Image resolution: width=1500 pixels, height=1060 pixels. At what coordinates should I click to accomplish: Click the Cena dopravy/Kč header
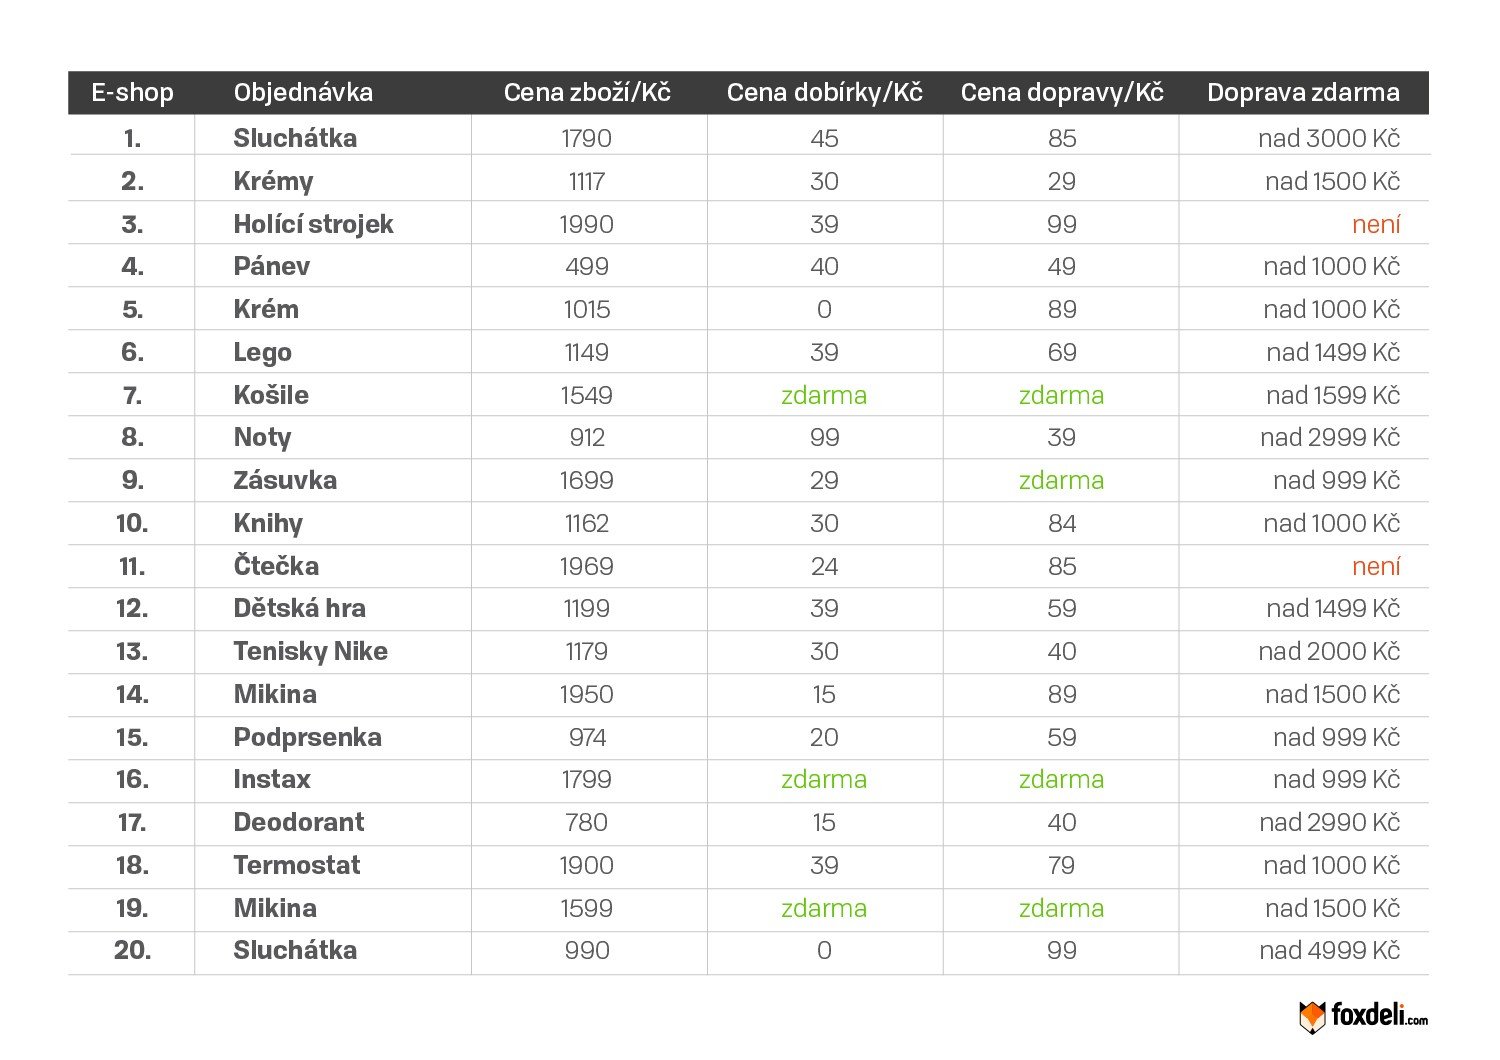[x=1062, y=93]
